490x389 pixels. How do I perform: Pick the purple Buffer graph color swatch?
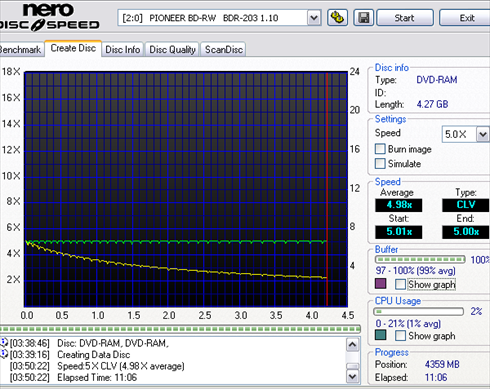(381, 284)
